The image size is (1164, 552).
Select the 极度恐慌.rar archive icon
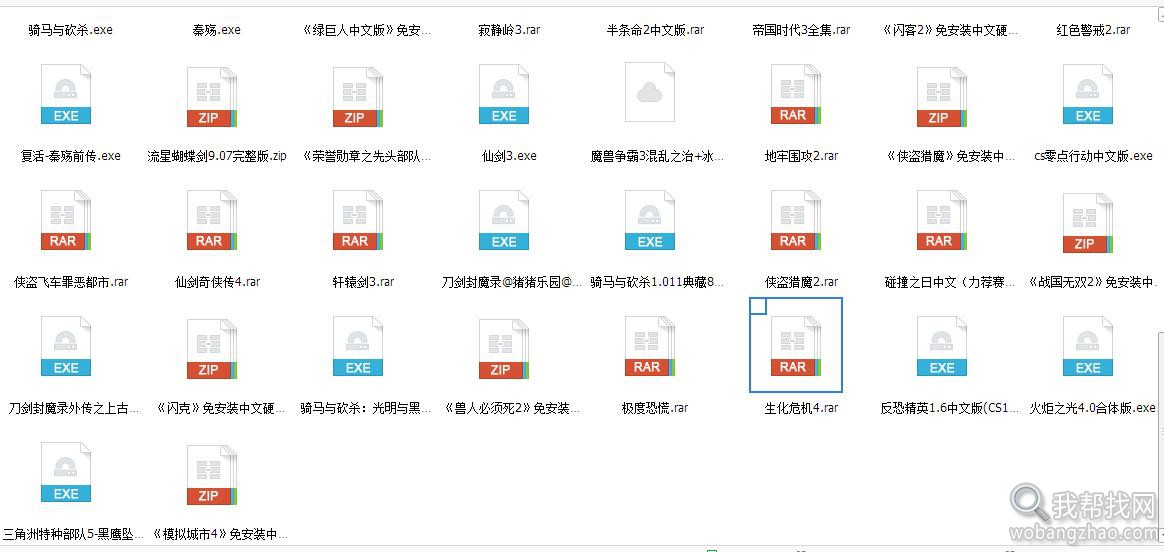[x=650, y=346]
